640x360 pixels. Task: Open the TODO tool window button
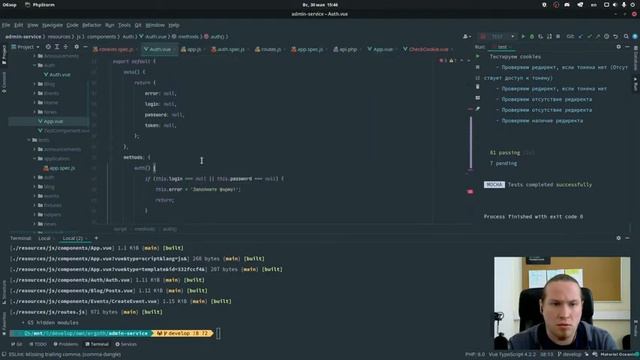tap(38, 344)
